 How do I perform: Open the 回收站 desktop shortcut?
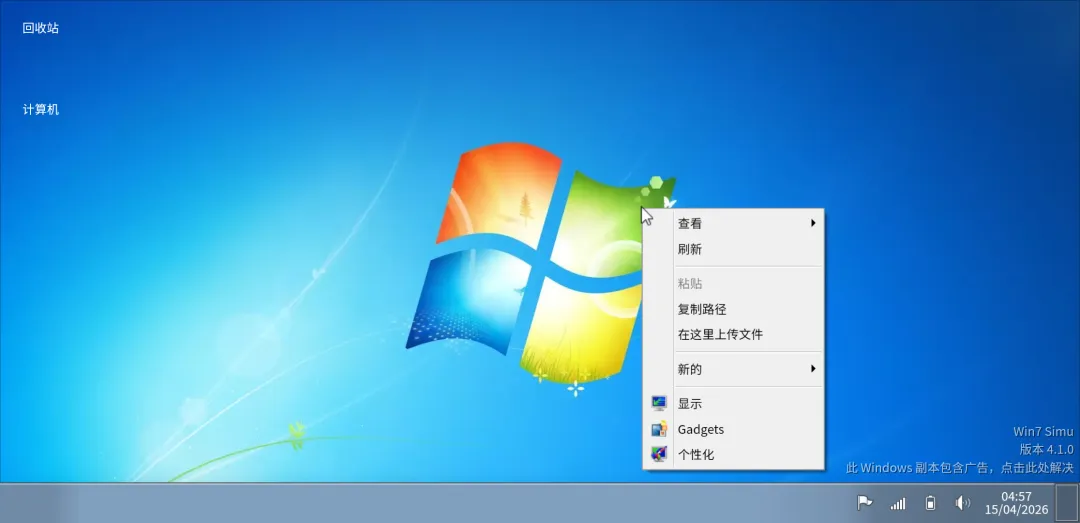click(x=41, y=28)
